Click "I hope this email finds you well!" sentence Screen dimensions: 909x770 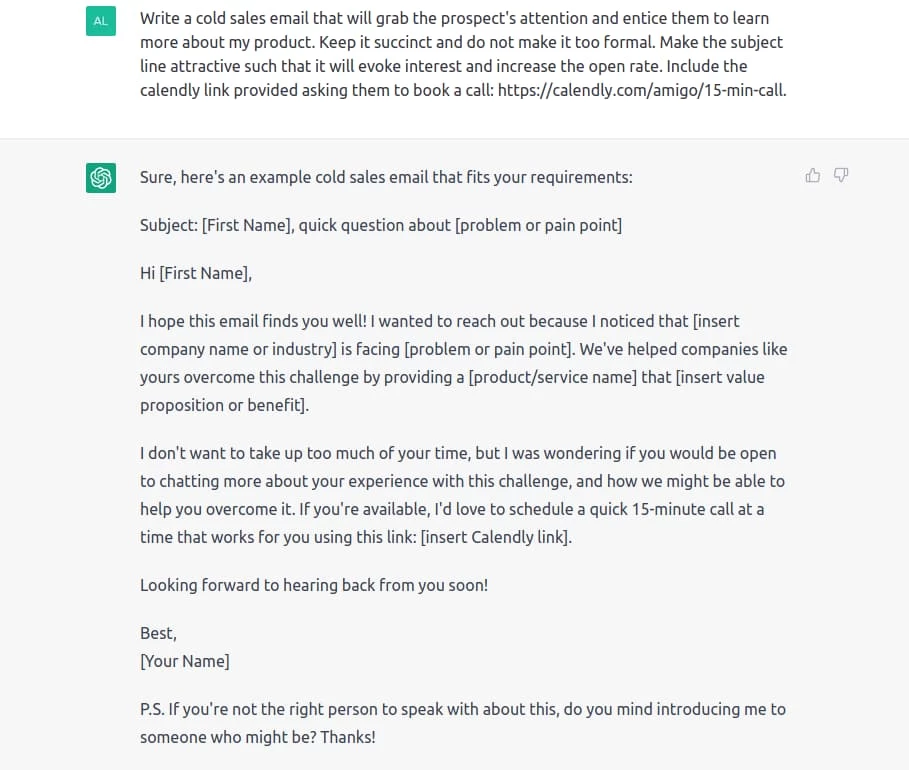(253, 321)
